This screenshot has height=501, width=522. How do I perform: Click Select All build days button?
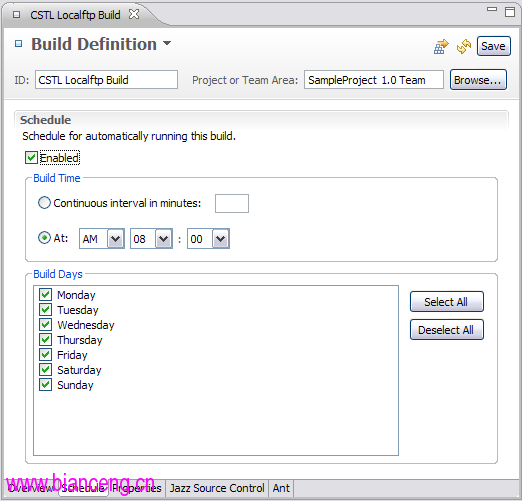click(446, 302)
